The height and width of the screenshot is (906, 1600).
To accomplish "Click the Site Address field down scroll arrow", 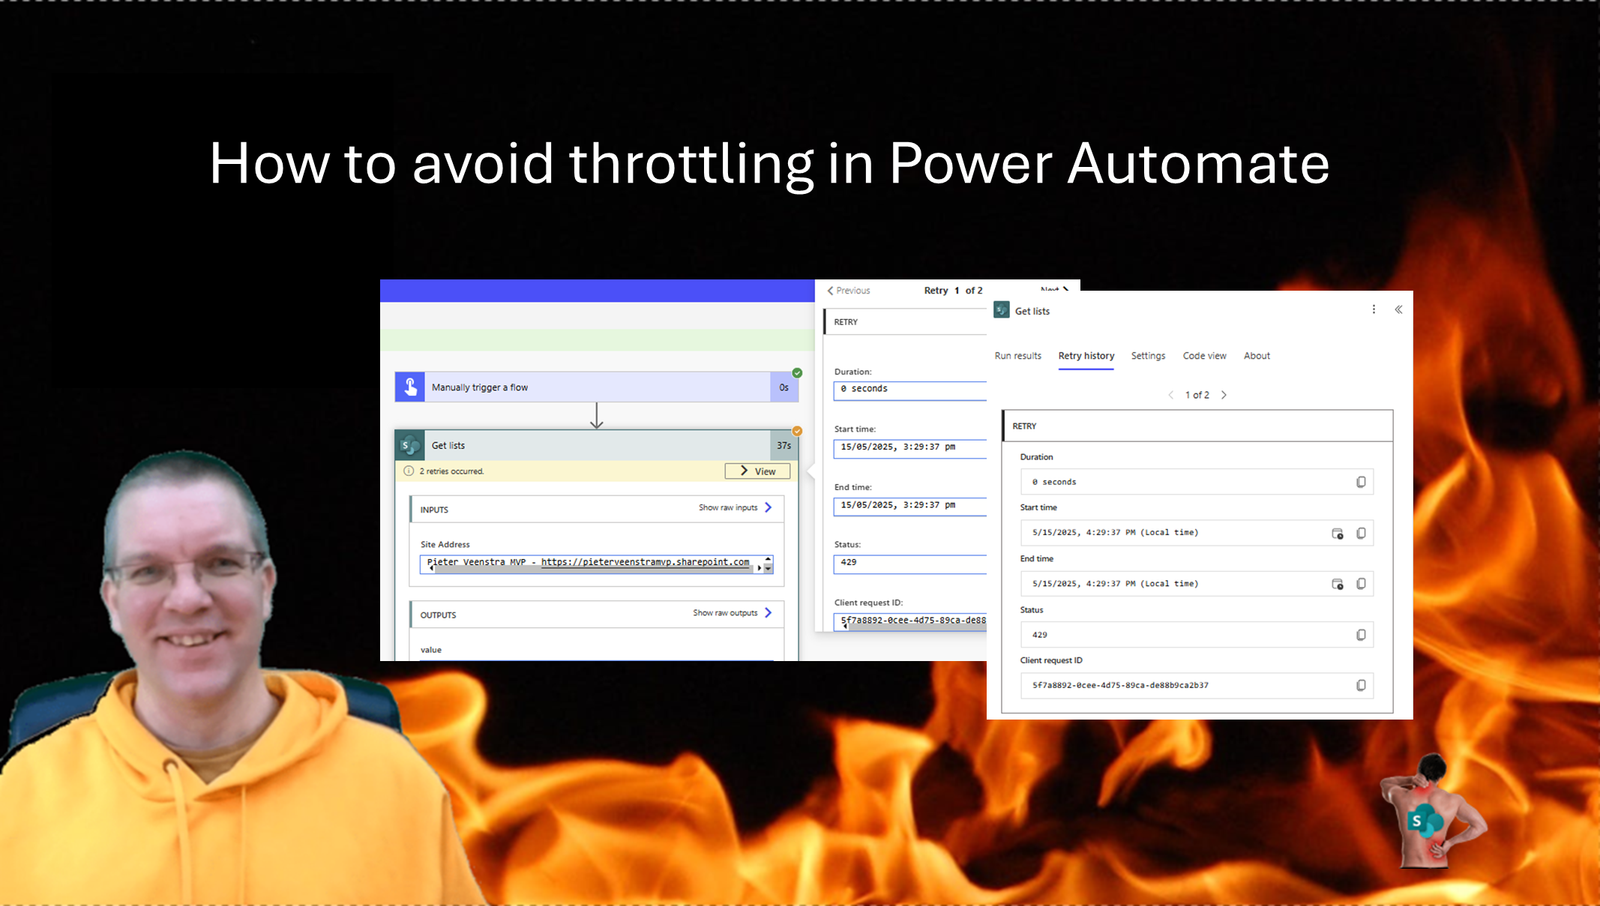I will [768, 569].
